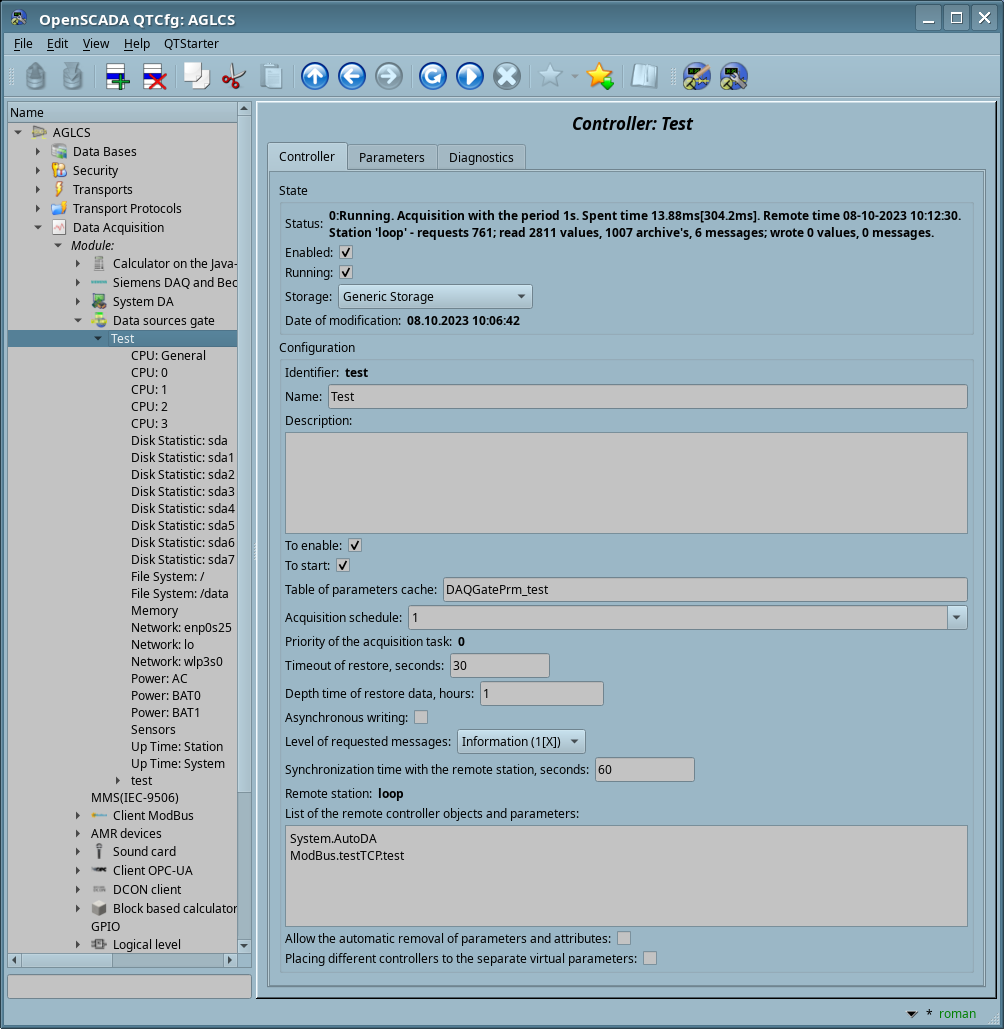
Task: Click the Transport Protocols folder icon
Action: tap(59, 209)
